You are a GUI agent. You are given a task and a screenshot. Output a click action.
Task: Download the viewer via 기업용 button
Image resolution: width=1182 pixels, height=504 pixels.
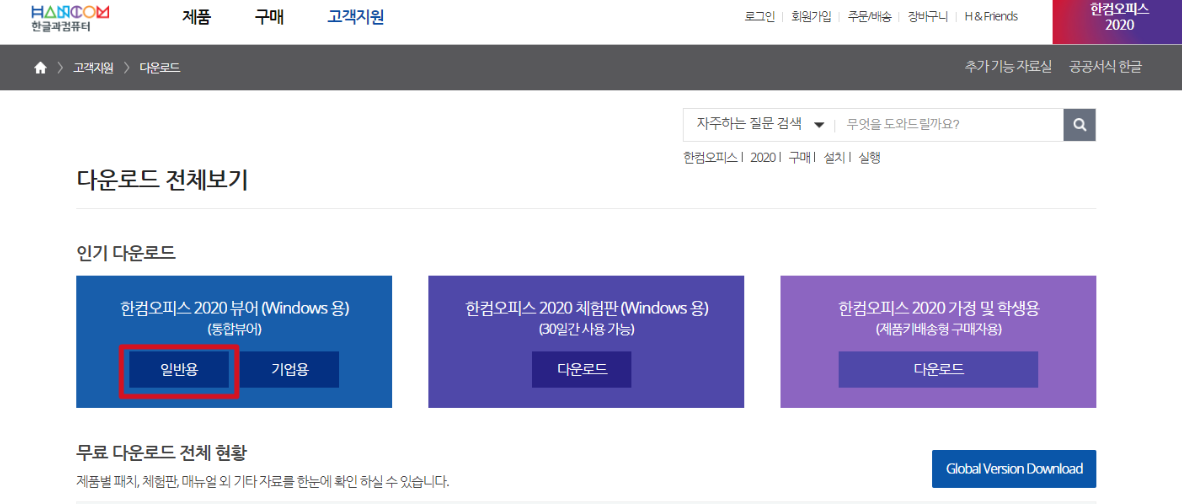point(289,370)
